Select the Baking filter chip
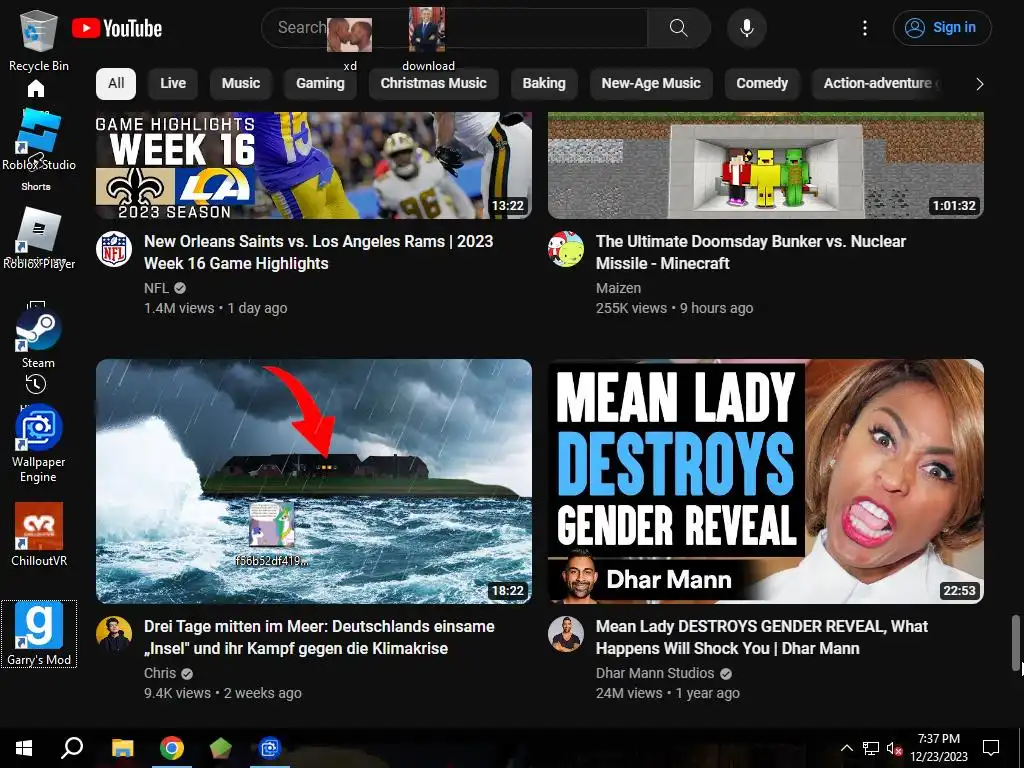This screenshot has height=768, width=1024. click(544, 84)
